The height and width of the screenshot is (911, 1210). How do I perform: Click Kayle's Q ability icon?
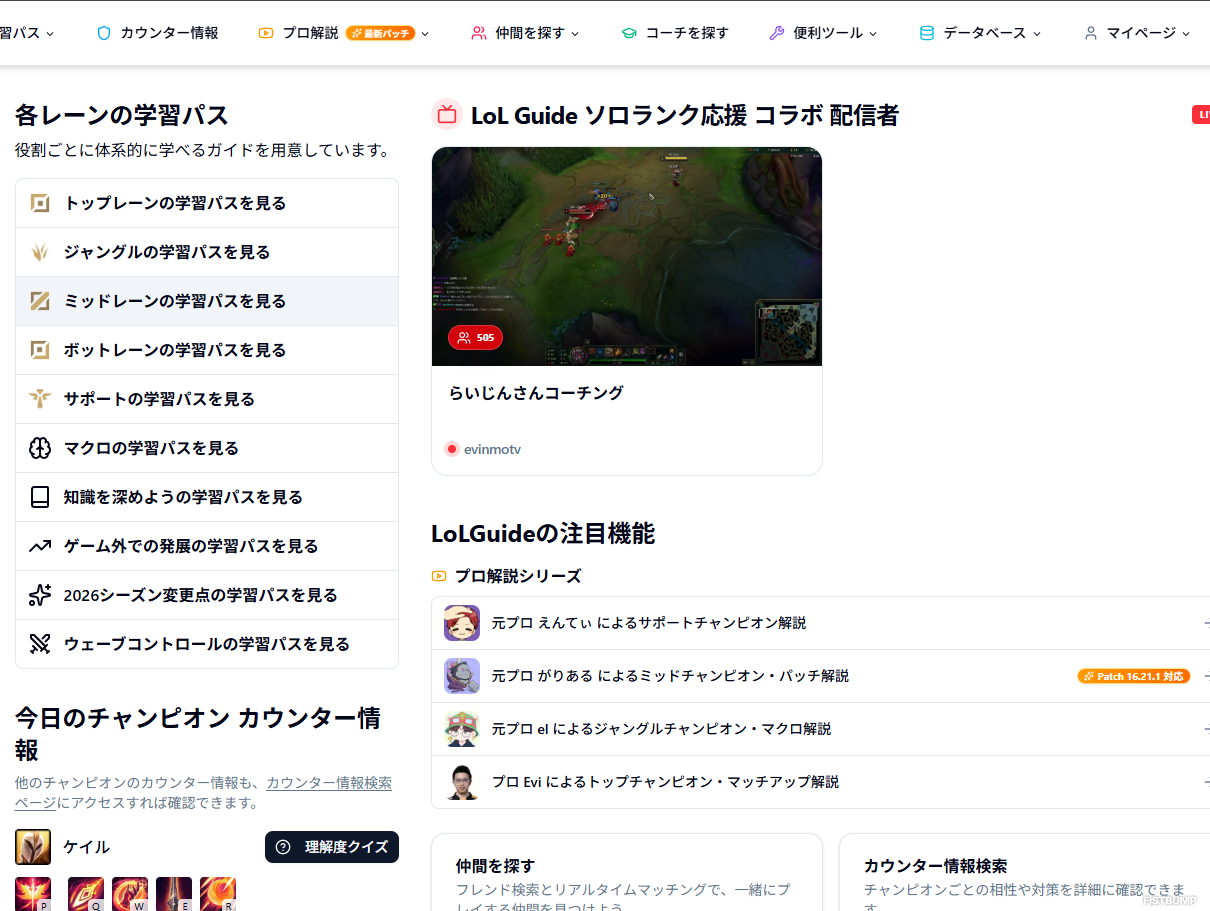click(x=86, y=894)
